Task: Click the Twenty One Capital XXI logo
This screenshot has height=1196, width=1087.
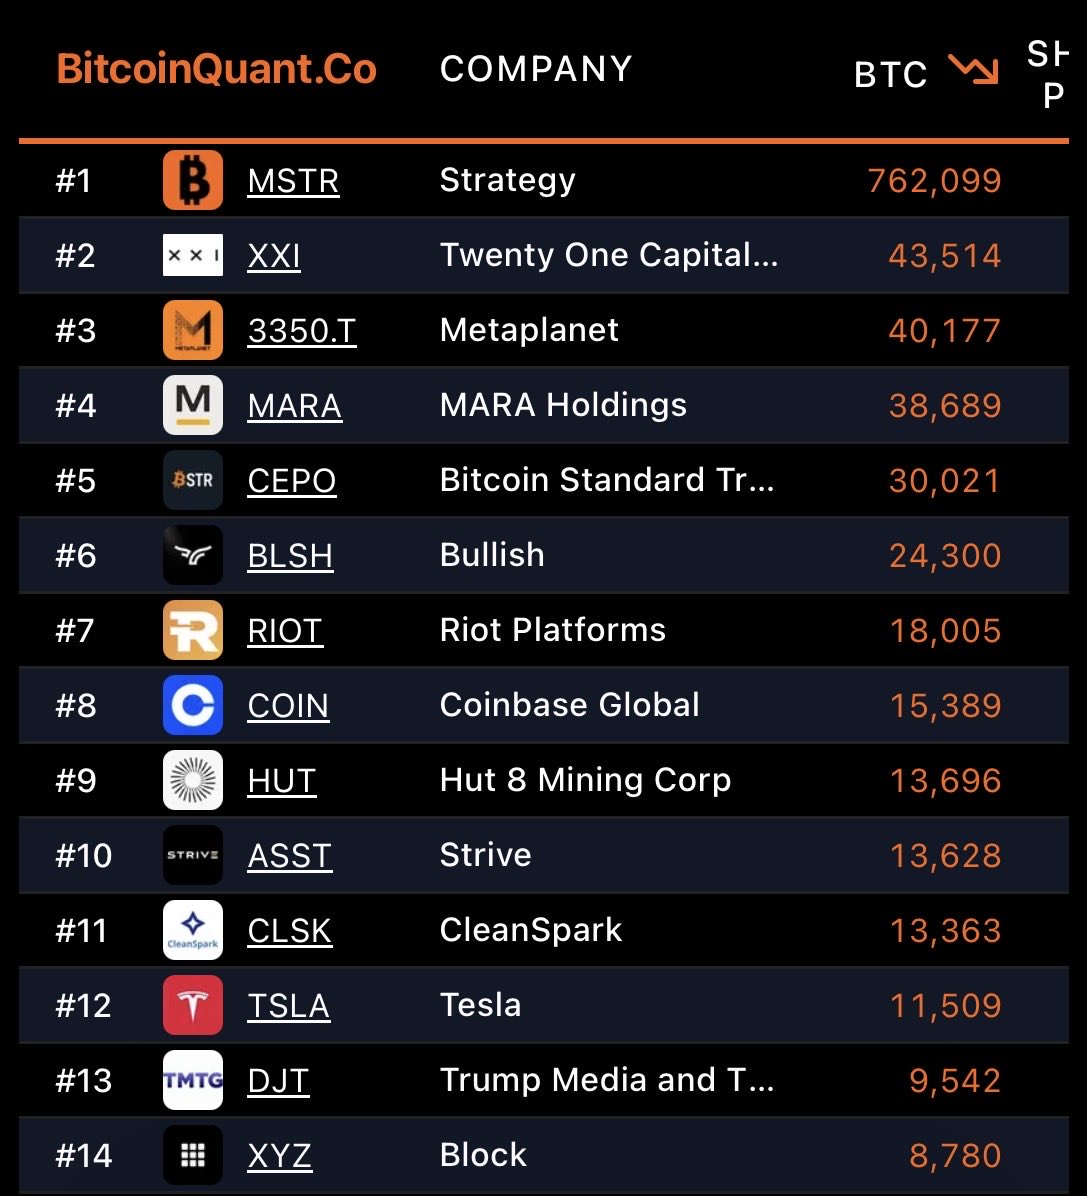Action: (193, 256)
